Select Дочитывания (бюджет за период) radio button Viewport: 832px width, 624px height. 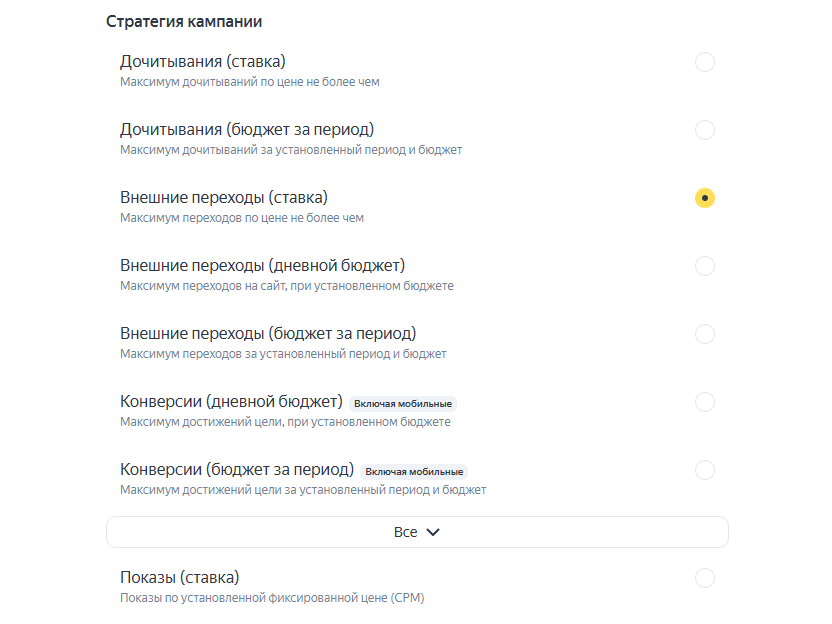click(705, 130)
